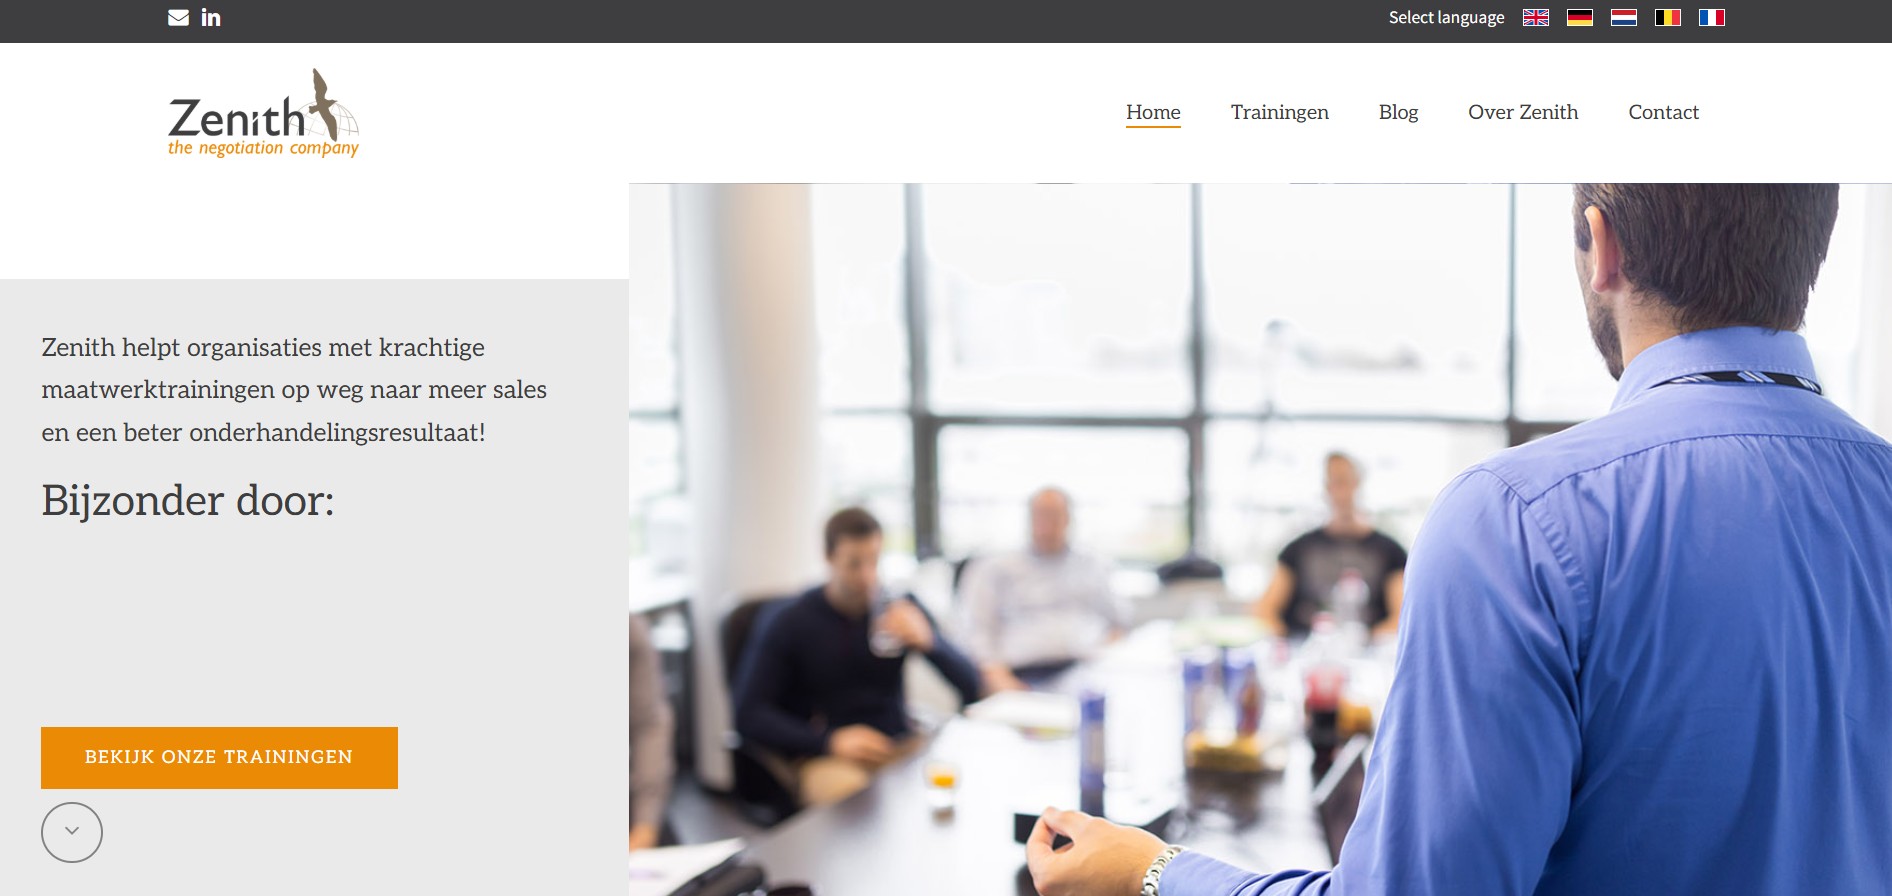Click the Bekijk Onze Trainingen button
The width and height of the screenshot is (1892, 896).
(219, 757)
